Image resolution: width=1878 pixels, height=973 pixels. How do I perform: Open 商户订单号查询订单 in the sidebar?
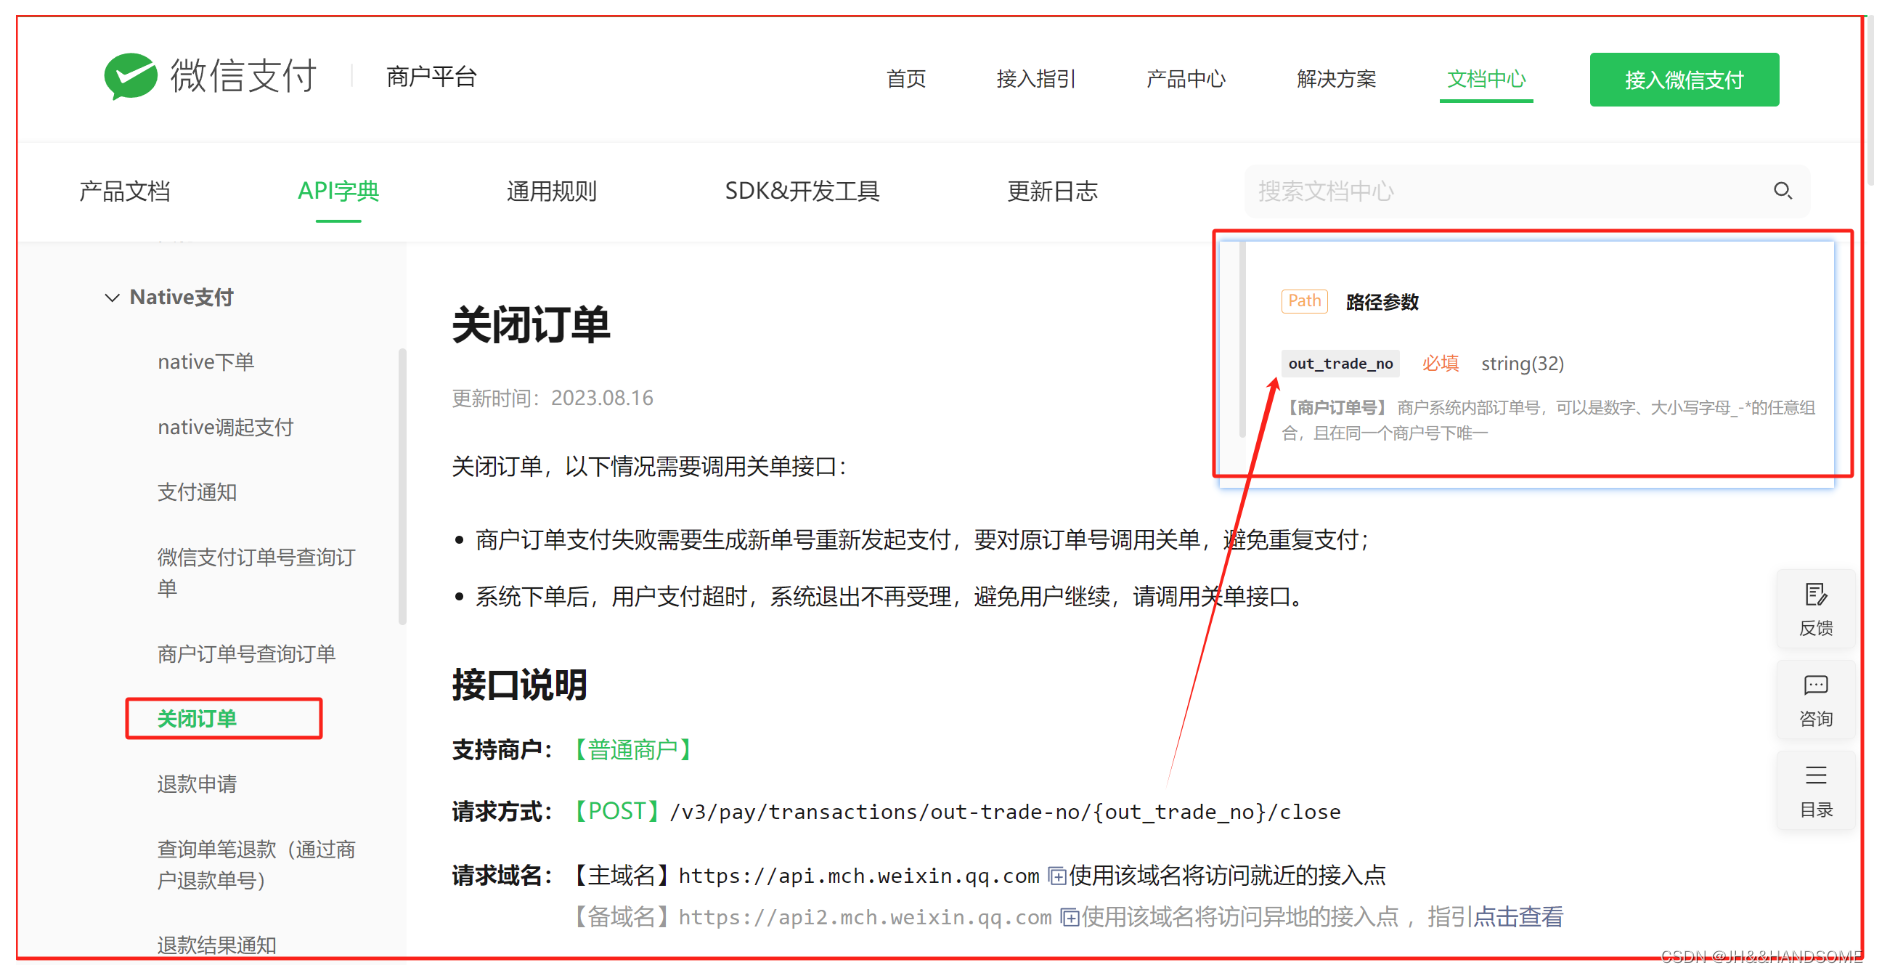click(246, 654)
